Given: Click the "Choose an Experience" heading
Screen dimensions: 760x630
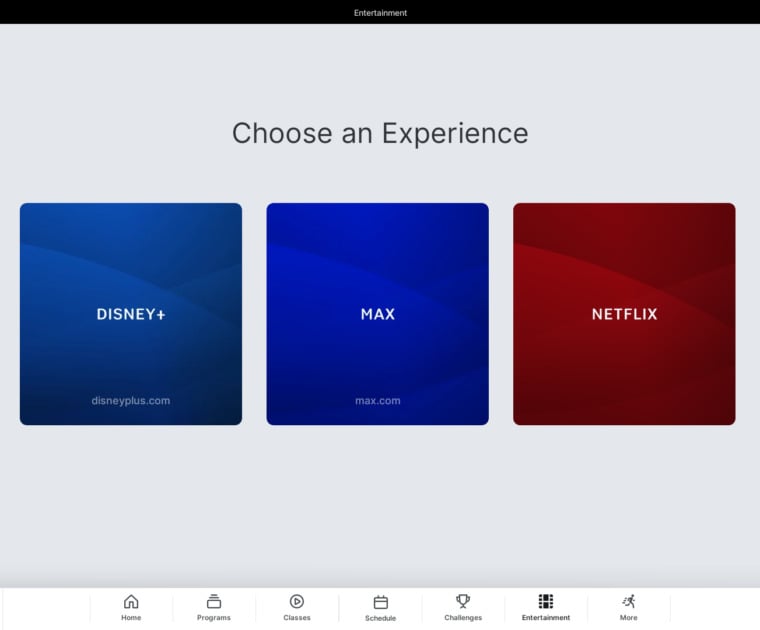Looking at the screenshot, I should [x=380, y=133].
